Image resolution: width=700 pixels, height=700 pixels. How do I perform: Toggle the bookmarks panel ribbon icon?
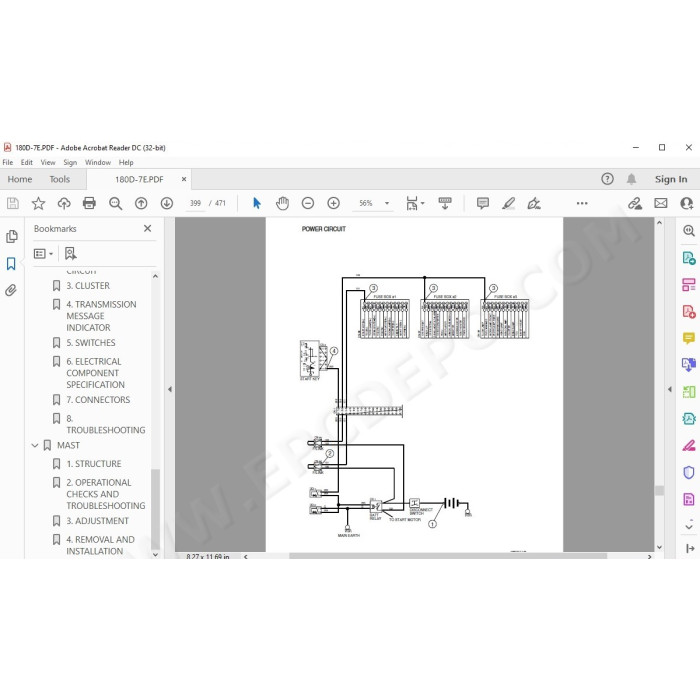coord(11,264)
